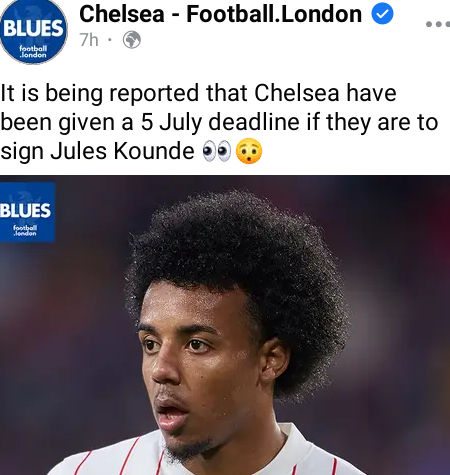Image resolution: width=450 pixels, height=475 pixels.
Task: Click the word Chelsea in the post body
Action: [297, 93]
